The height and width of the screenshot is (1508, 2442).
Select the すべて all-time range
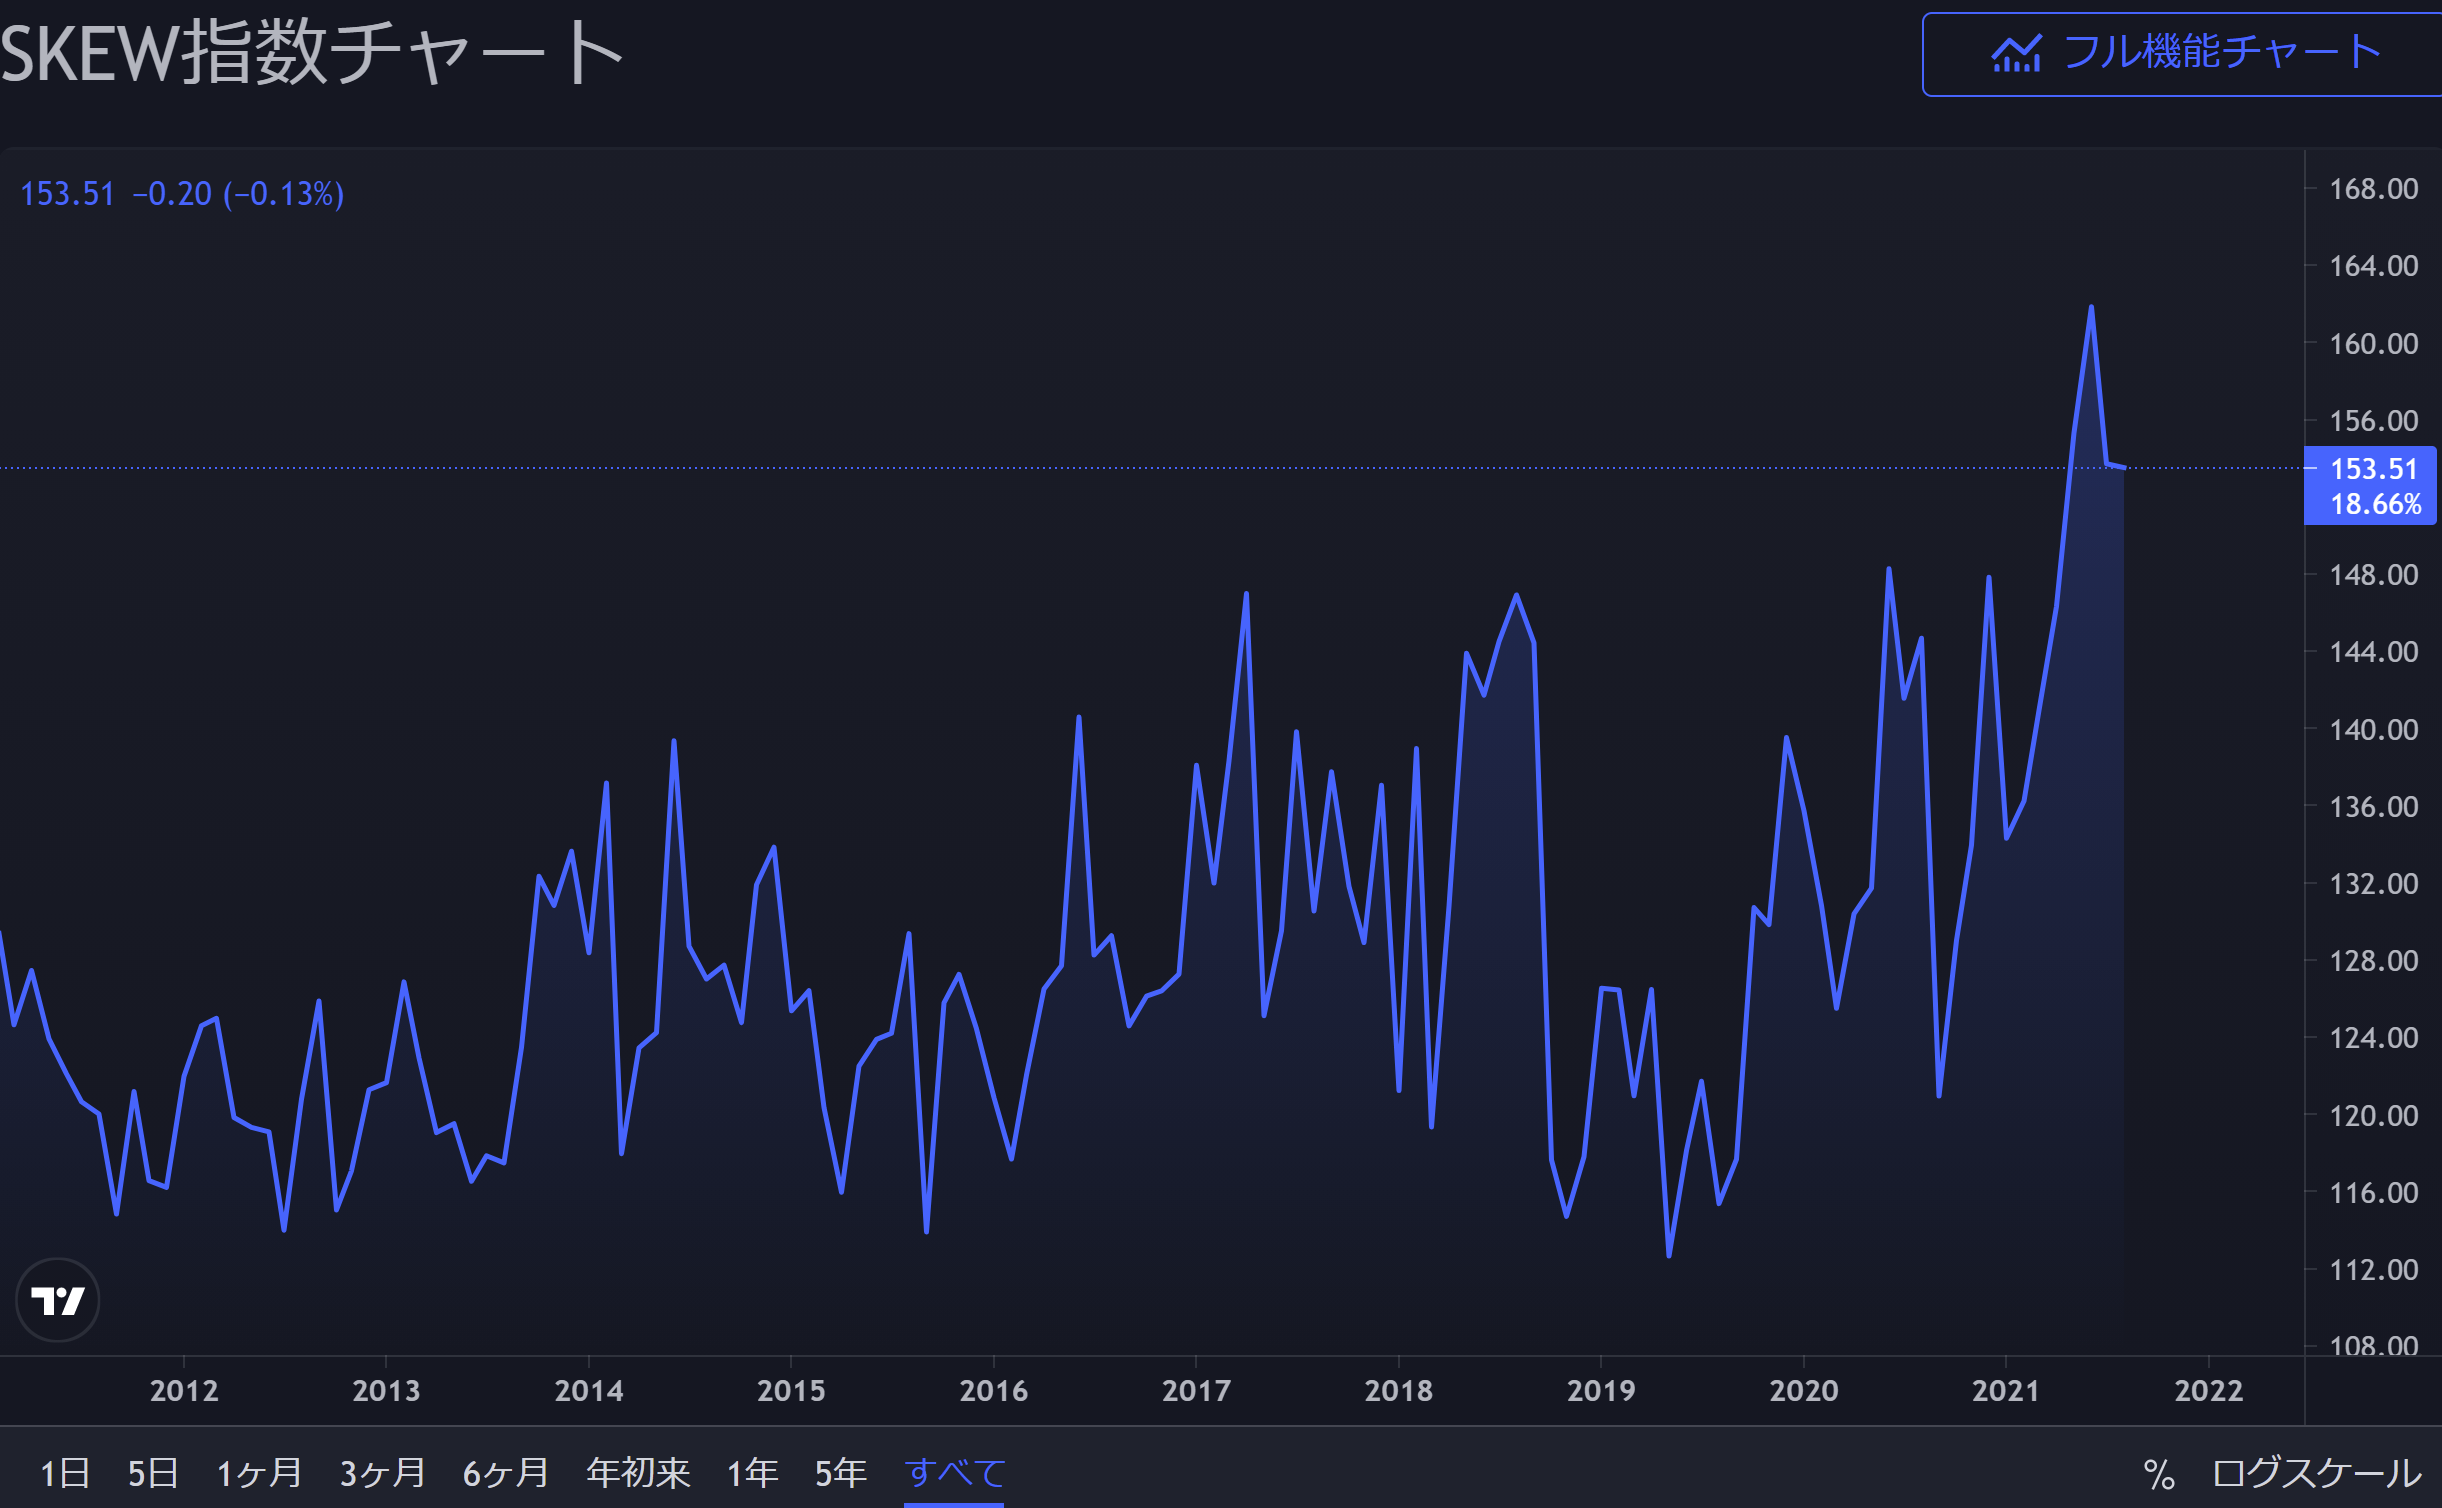tap(954, 1473)
